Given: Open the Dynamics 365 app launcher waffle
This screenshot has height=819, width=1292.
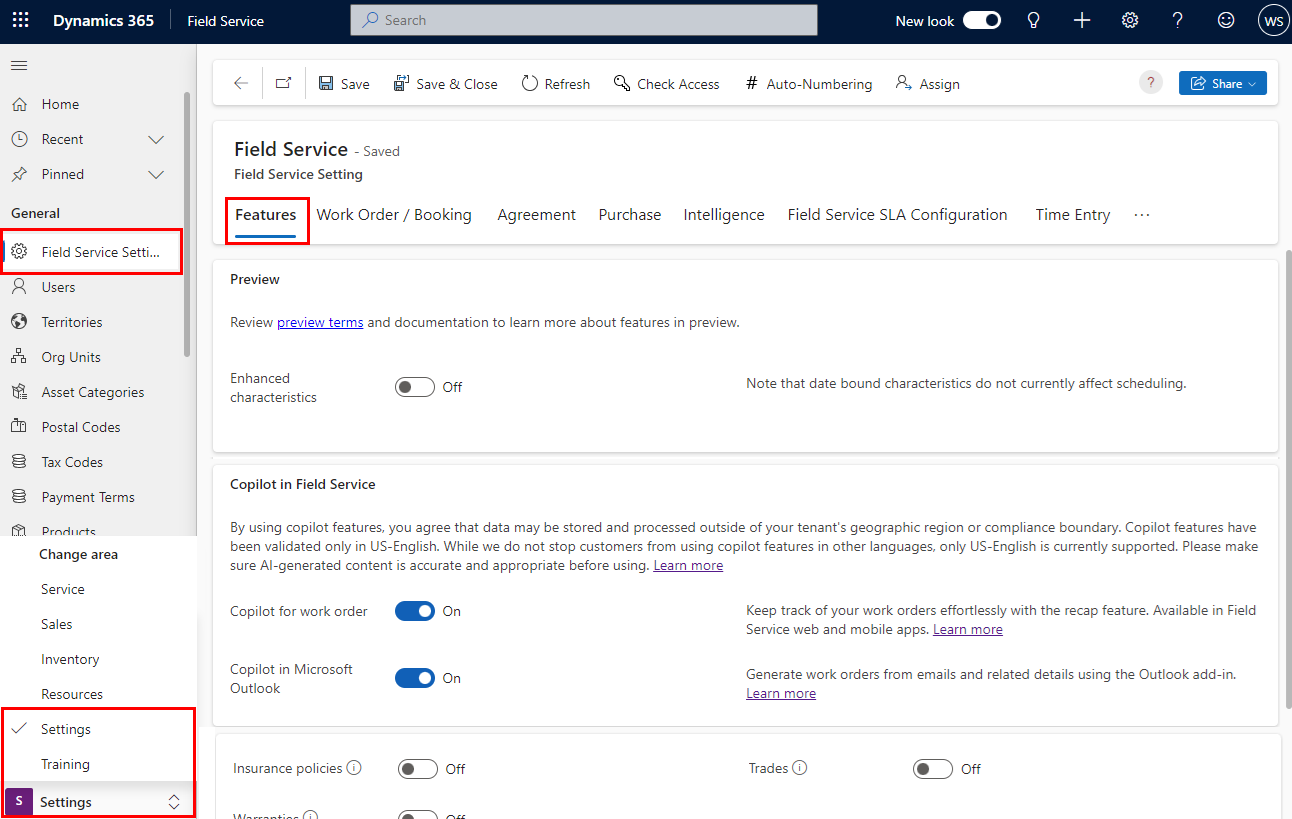Looking at the screenshot, I should pos(20,20).
